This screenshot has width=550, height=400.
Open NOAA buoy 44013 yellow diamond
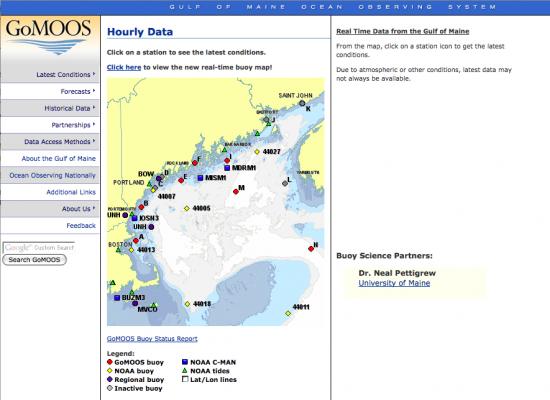(132, 250)
